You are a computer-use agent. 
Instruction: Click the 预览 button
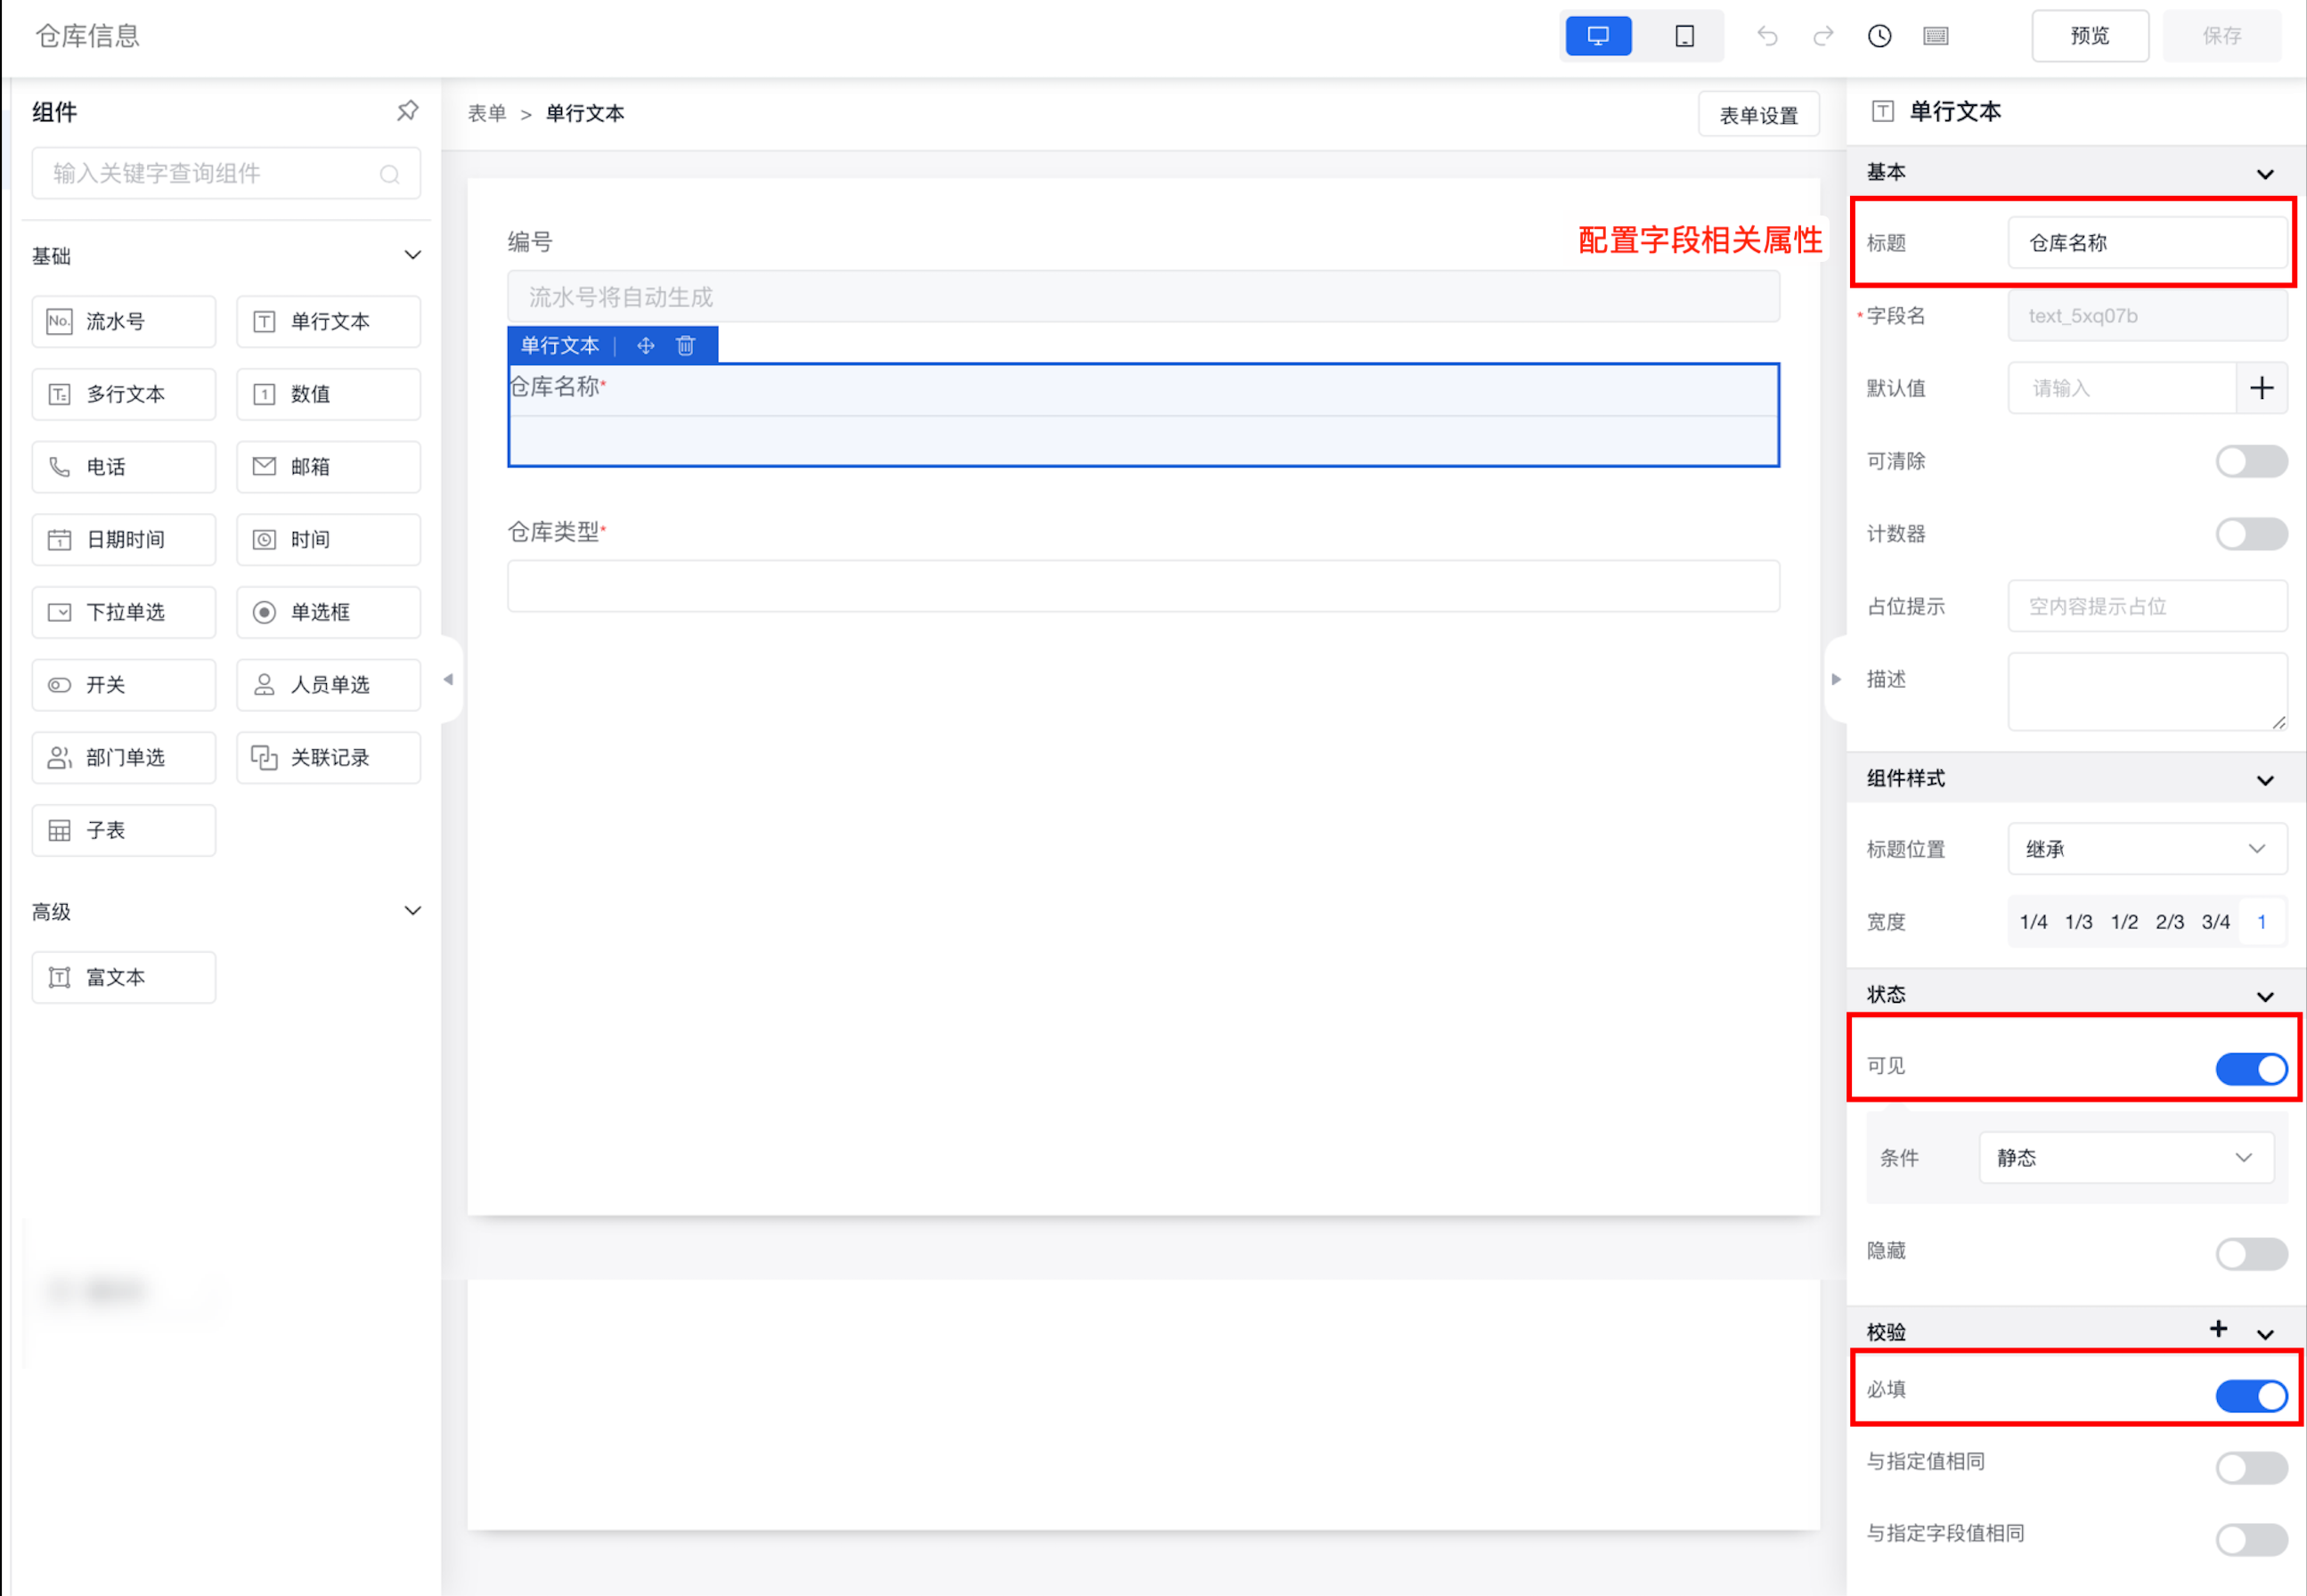(2089, 36)
